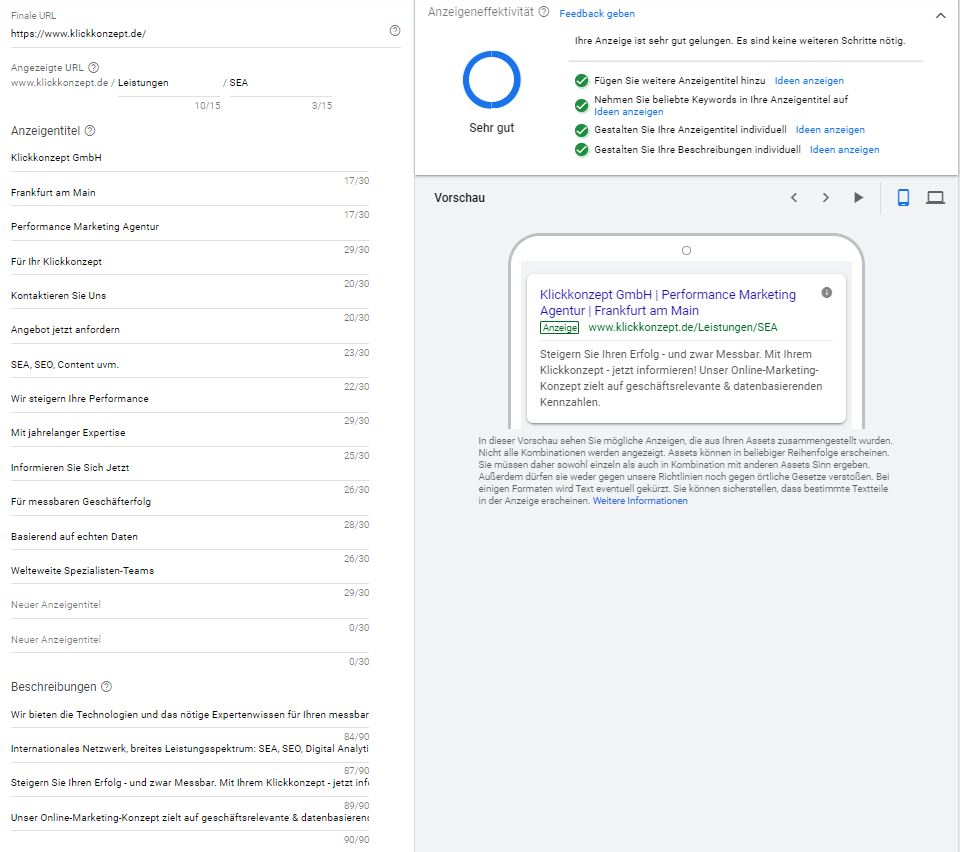The height and width of the screenshot is (852, 960).
Task: Edit description starting Internationales Netzwerk
Action: pyautogui.click(x=190, y=749)
